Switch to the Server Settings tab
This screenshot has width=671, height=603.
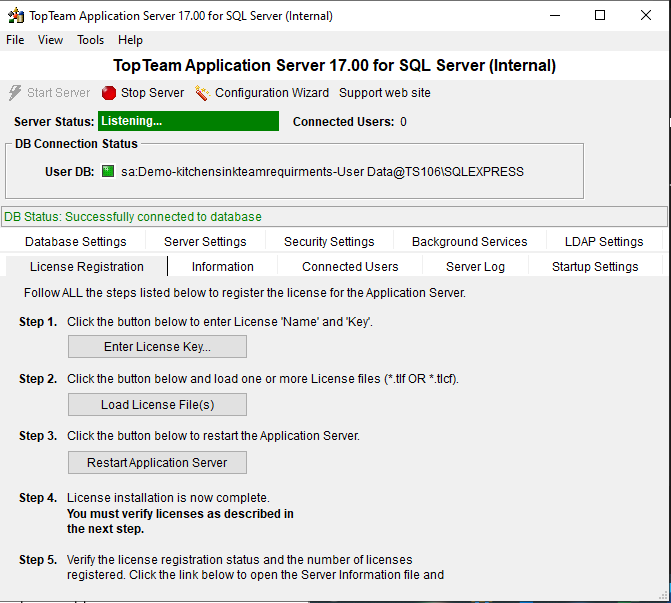tap(205, 241)
